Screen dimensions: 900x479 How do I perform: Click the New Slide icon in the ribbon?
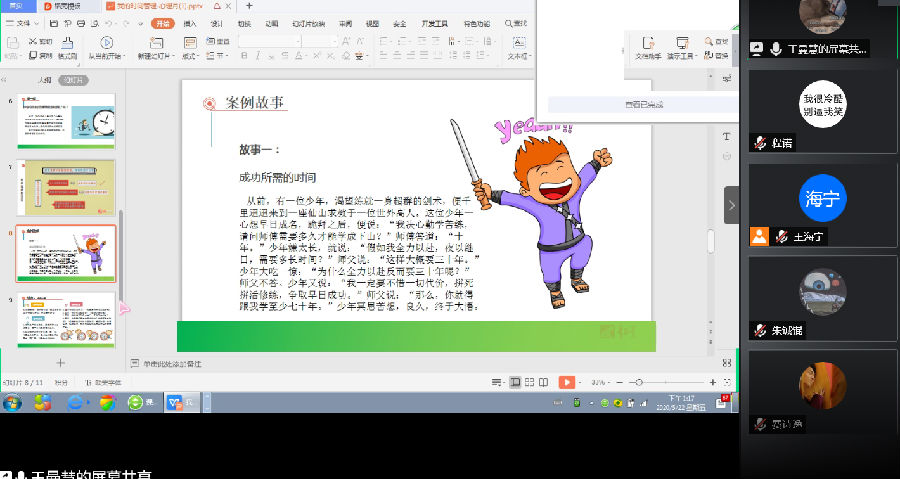[156, 43]
